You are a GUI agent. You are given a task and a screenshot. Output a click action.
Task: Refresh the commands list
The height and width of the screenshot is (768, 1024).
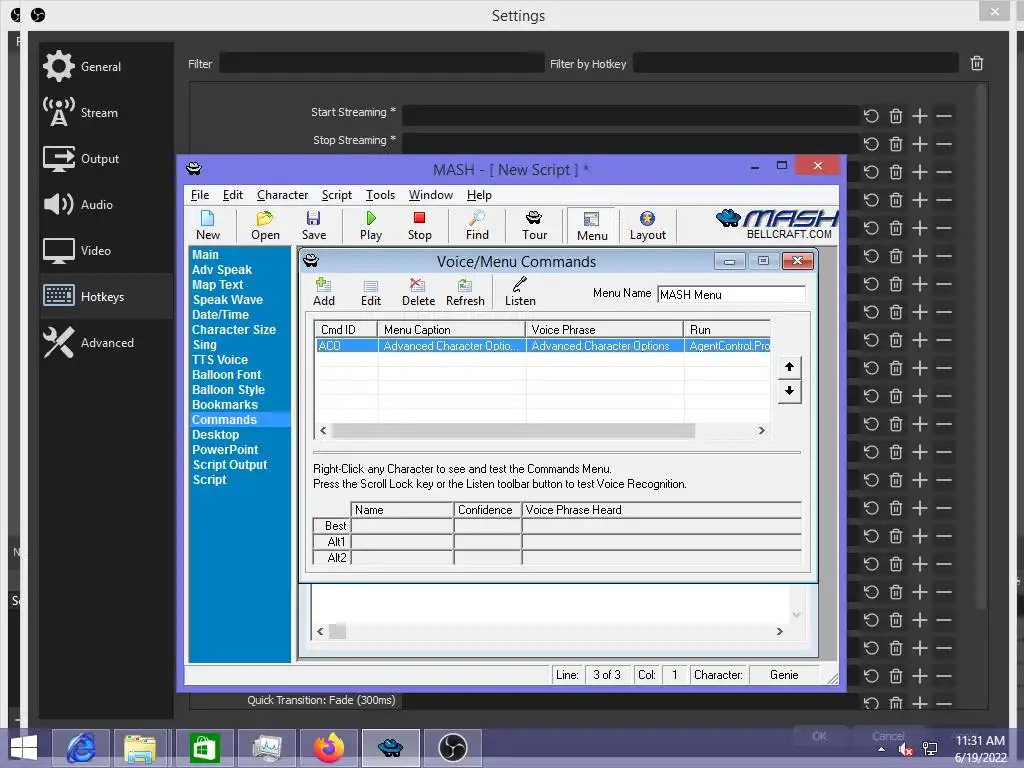[x=465, y=292]
